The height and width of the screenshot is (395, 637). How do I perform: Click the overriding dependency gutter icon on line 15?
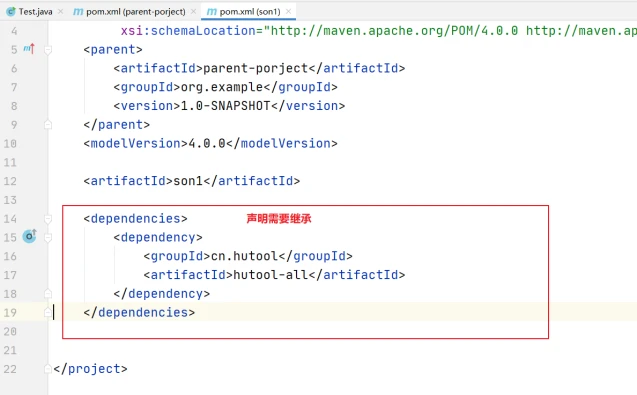30,236
